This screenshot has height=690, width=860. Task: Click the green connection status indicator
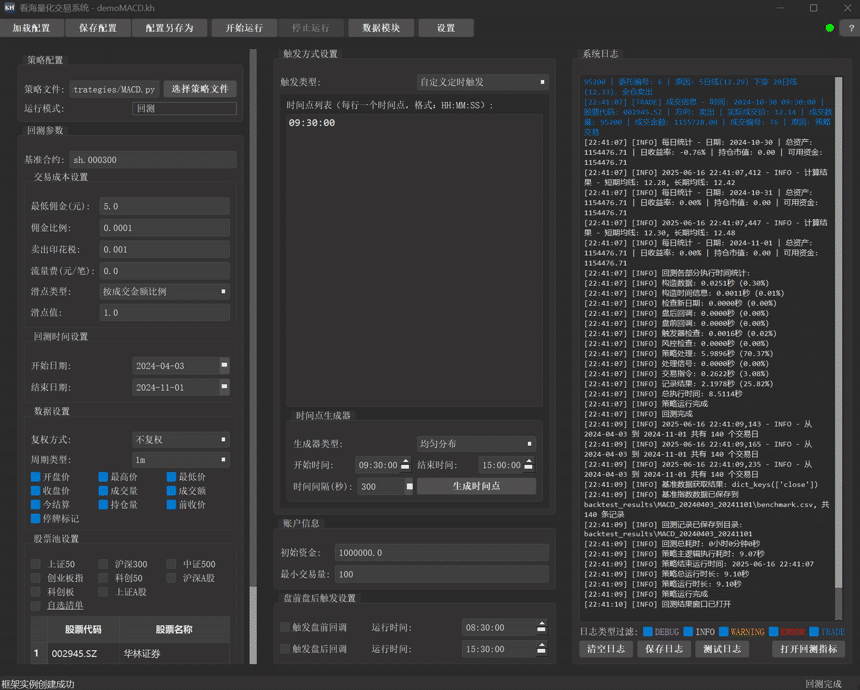coord(829,28)
